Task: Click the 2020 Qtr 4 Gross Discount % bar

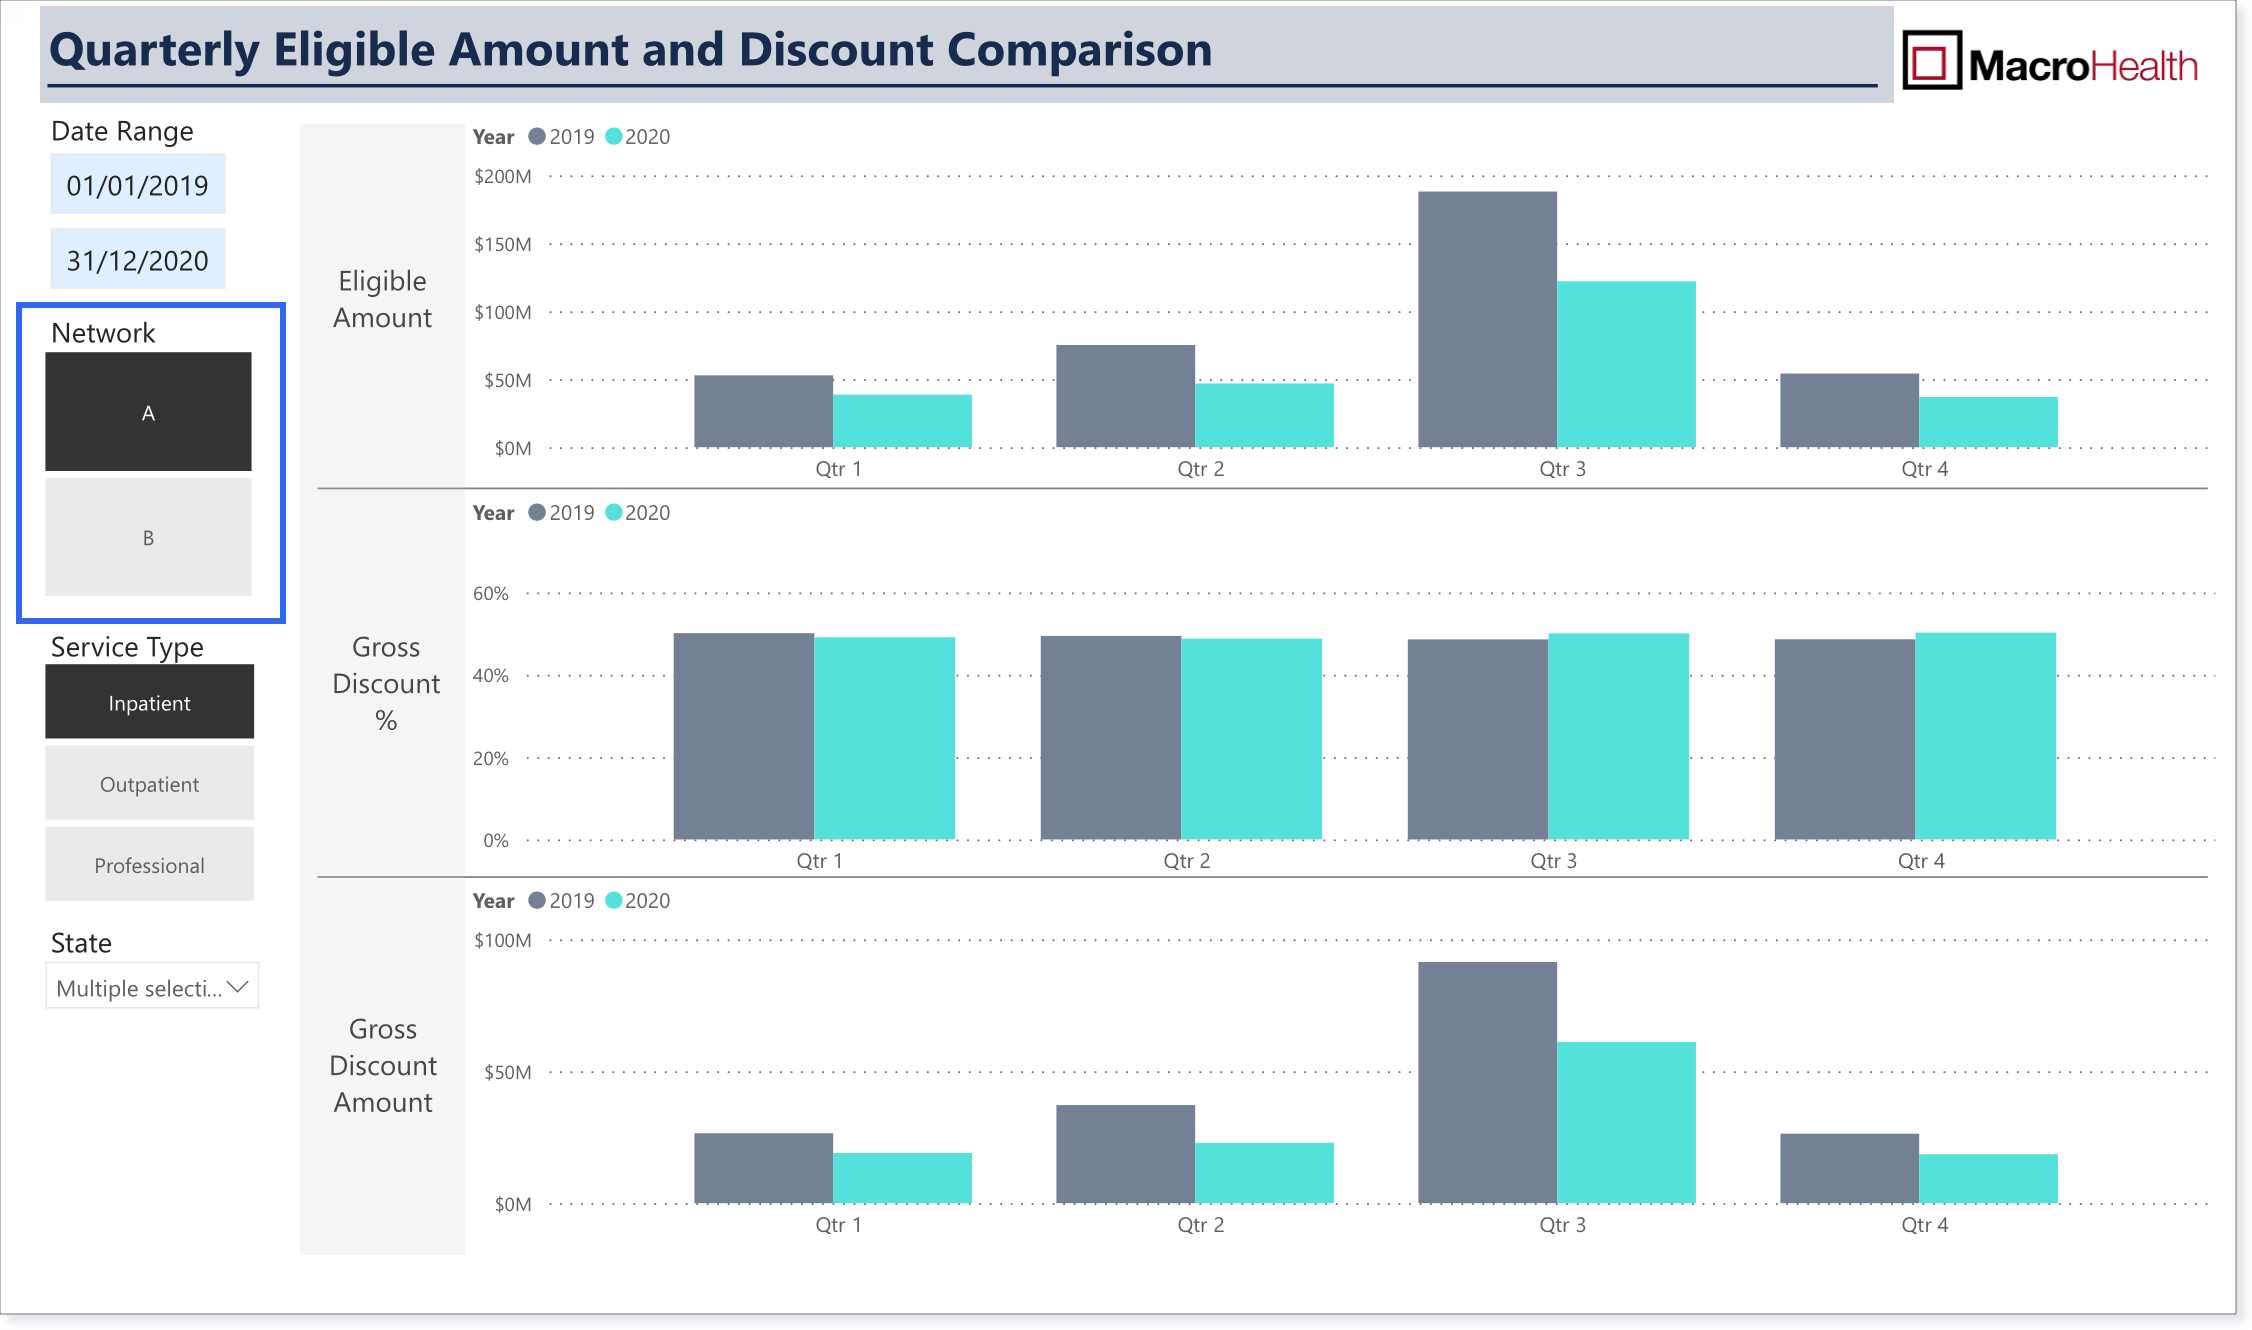Action: (x=1985, y=736)
